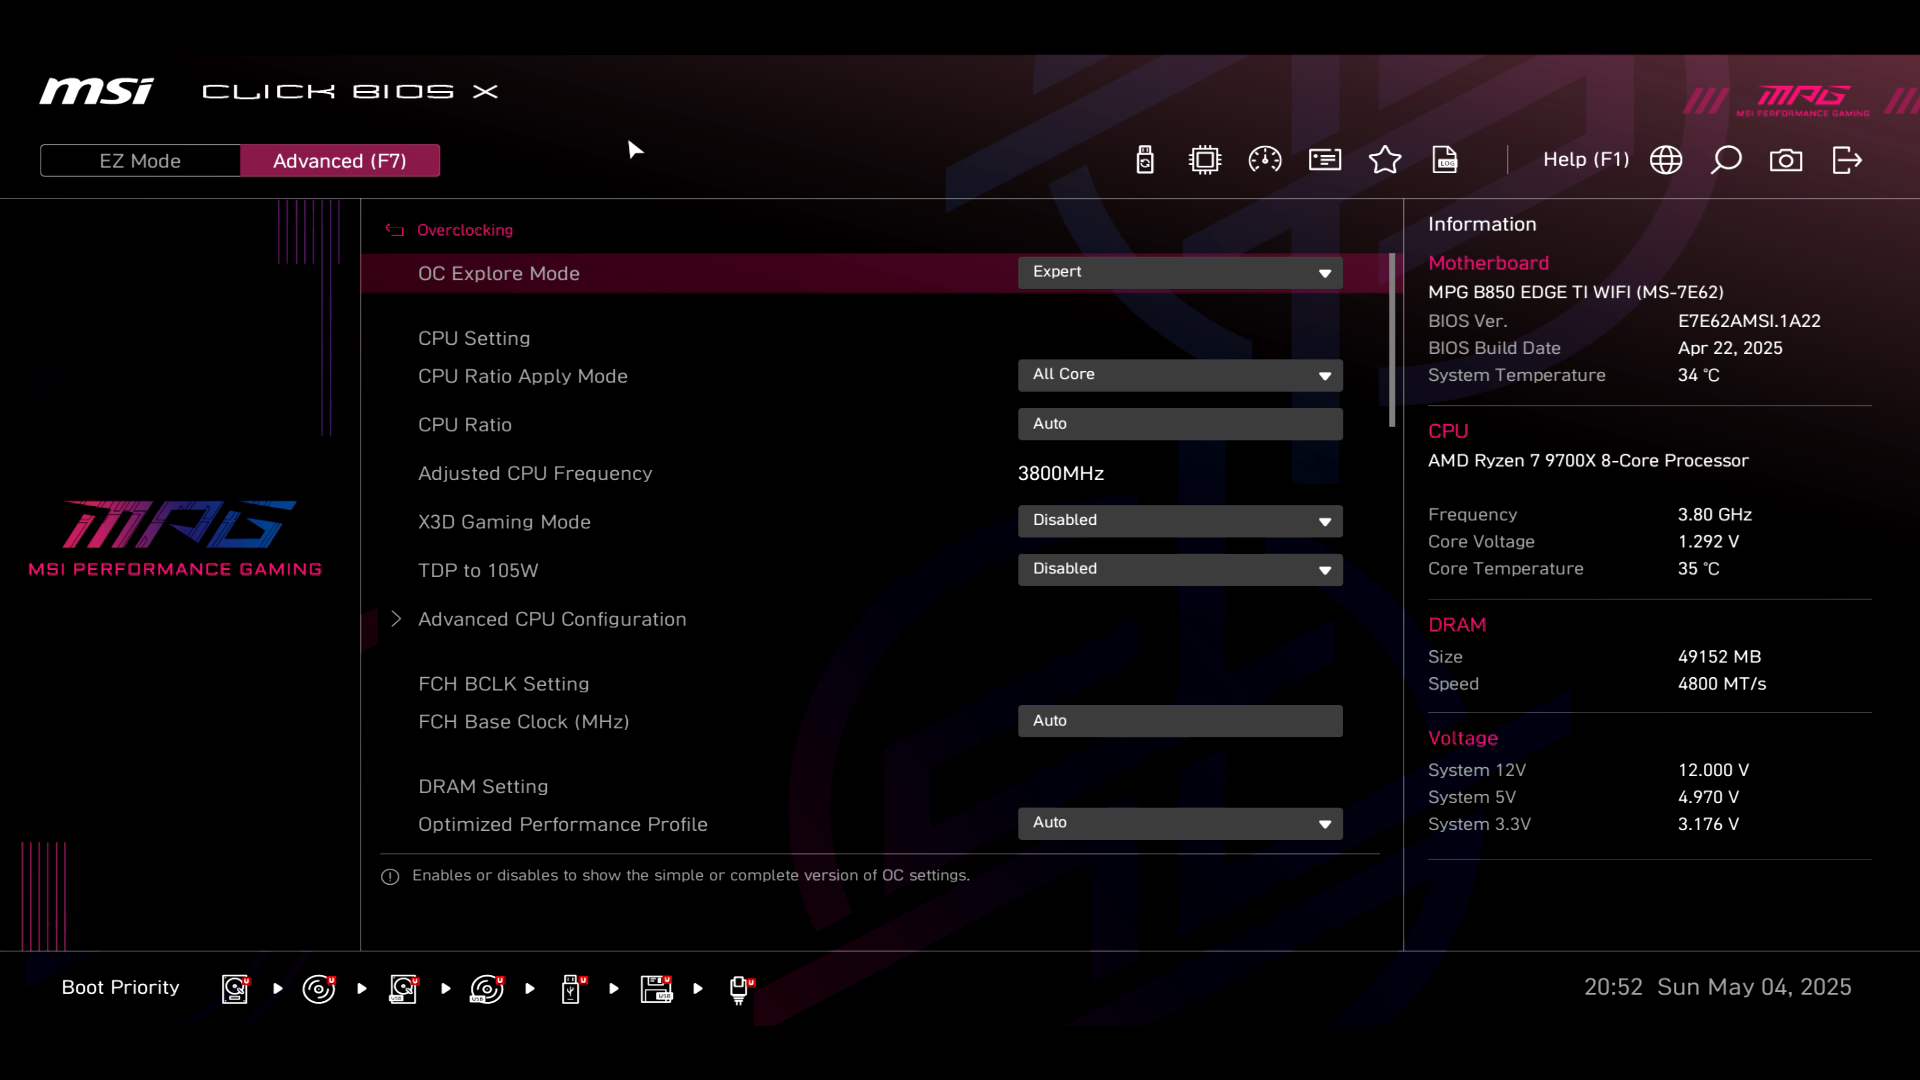Viewport: 1920px width, 1080px height.
Task: Click the exit arrow icon
Action: point(1846,160)
